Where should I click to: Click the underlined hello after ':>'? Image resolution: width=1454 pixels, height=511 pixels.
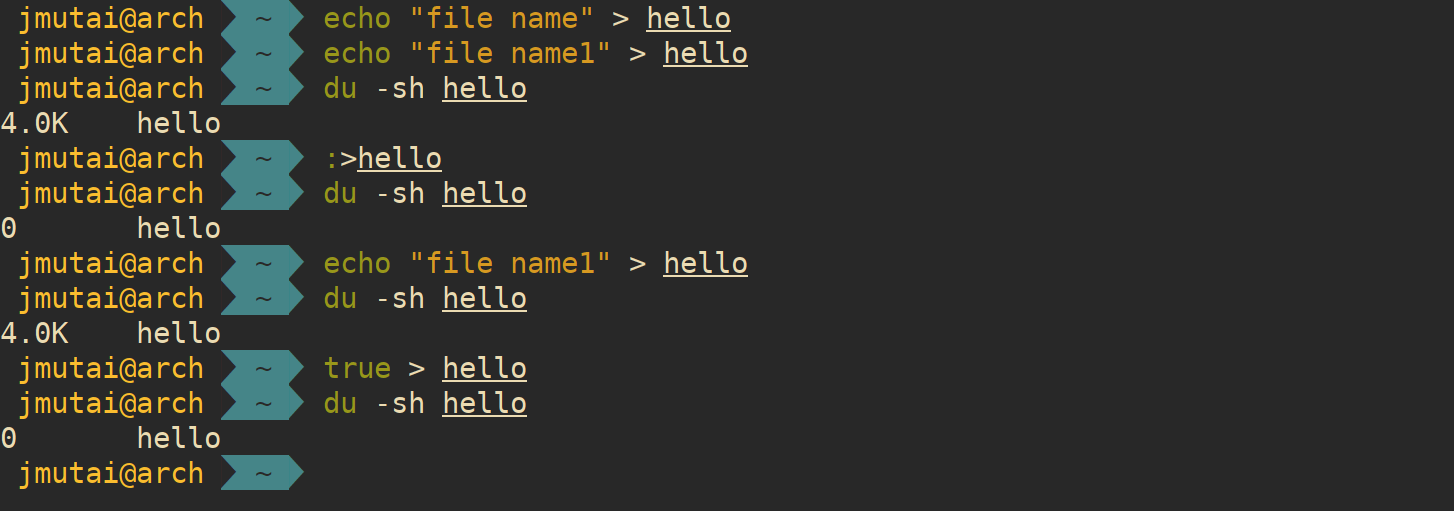[400, 158]
